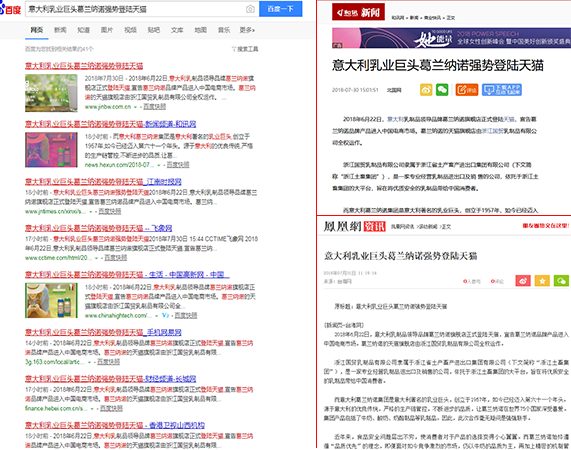The height and width of the screenshot is (450, 571).
Task: Expand dropdown arrow beside news.hexun.com URL
Action: (x=159, y=165)
